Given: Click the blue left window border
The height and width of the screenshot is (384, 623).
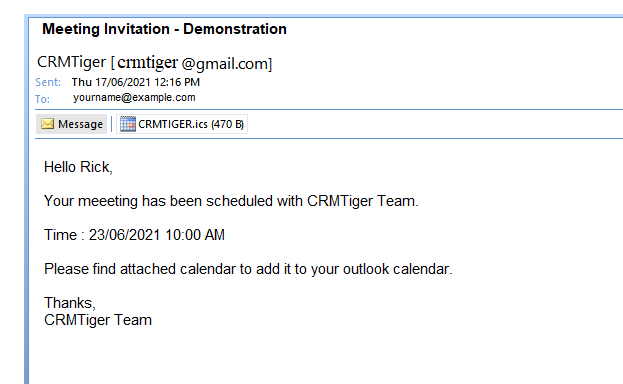Looking at the screenshot, I should tap(26, 199).
